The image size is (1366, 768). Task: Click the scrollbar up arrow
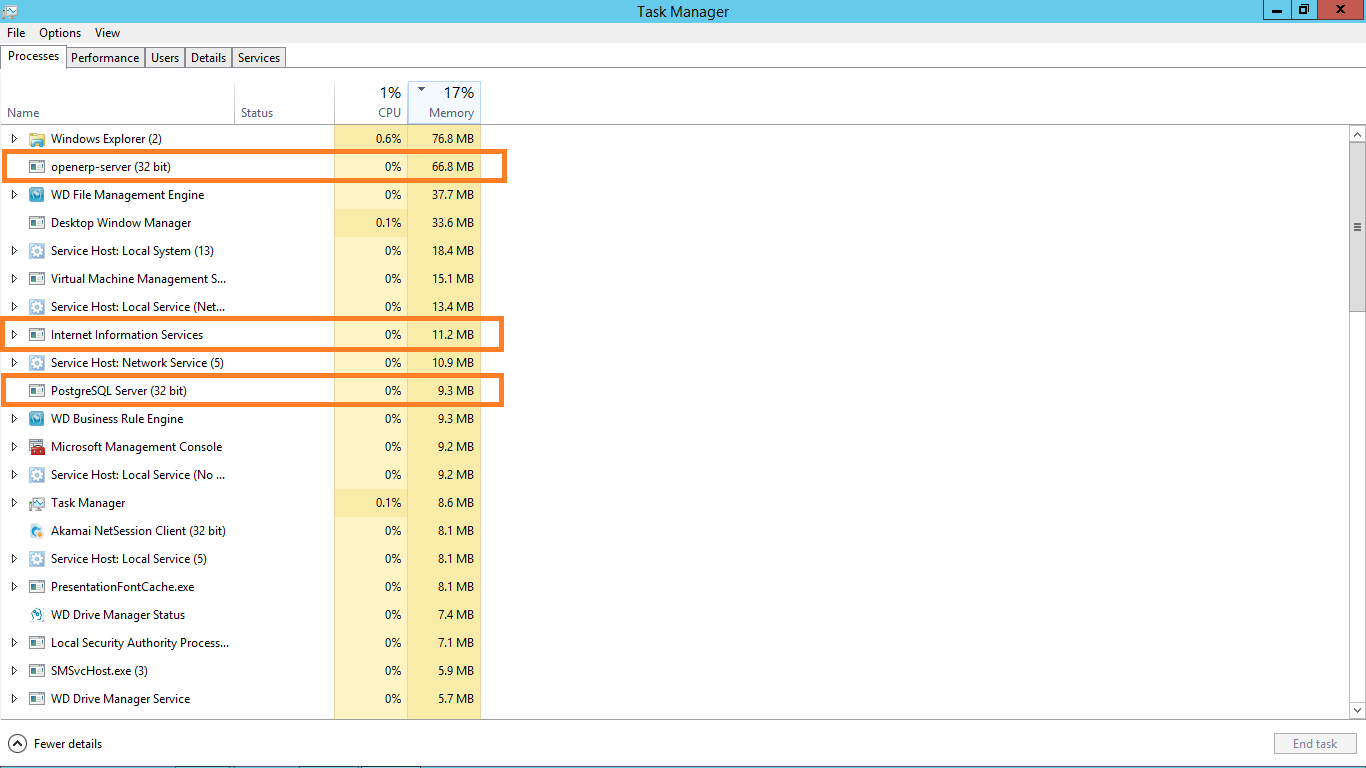point(1357,134)
